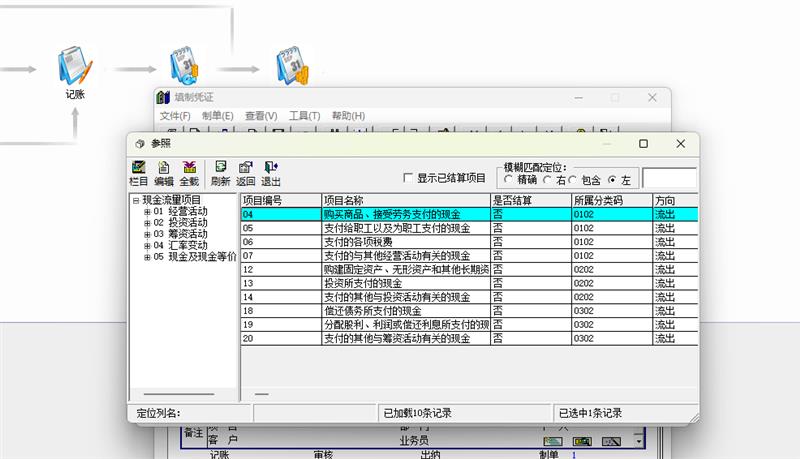Open the 文件(F) menu
The width and height of the screenshot is (800, 459).
point(175,116)
